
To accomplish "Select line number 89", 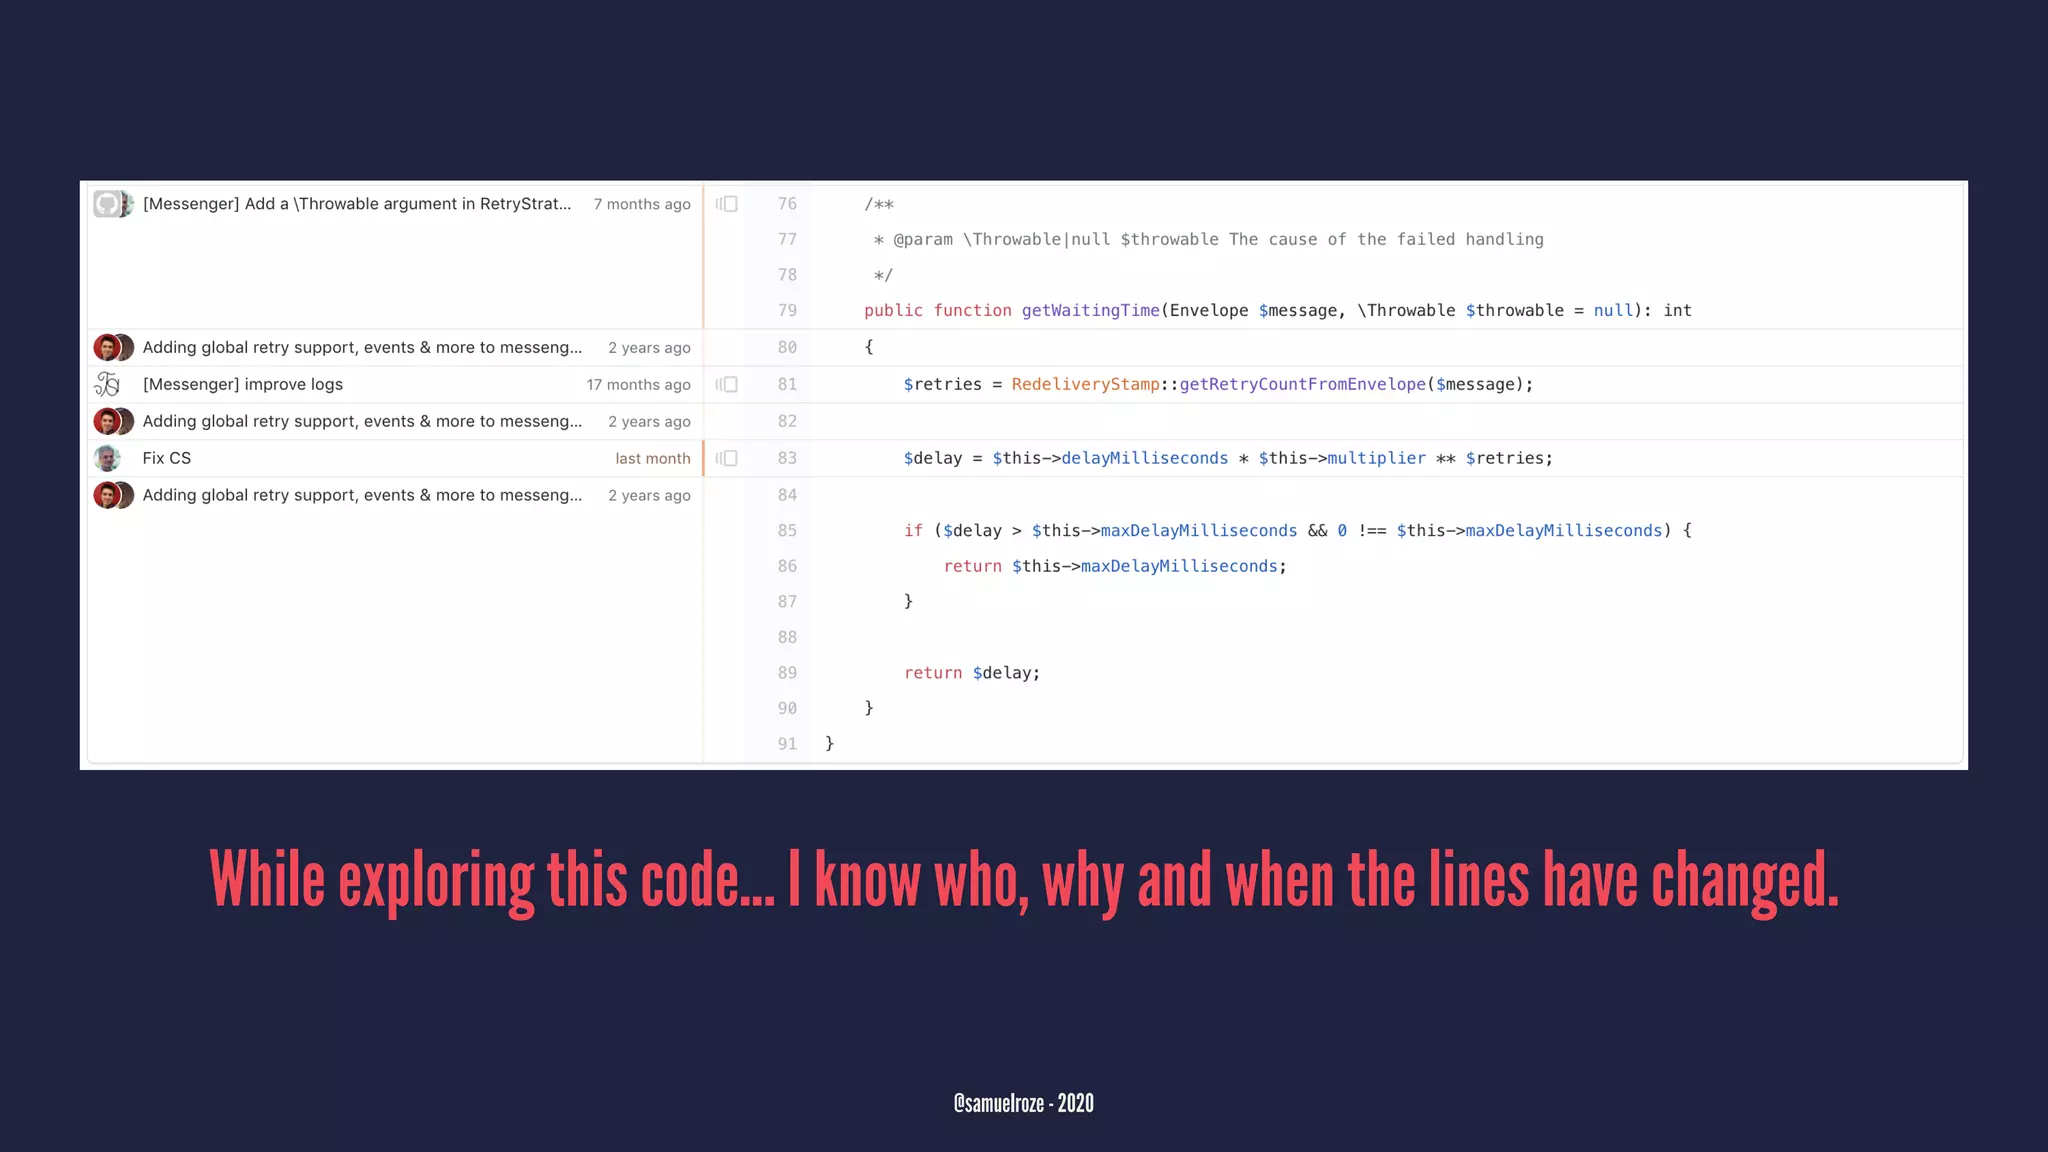I will [787, 673].
